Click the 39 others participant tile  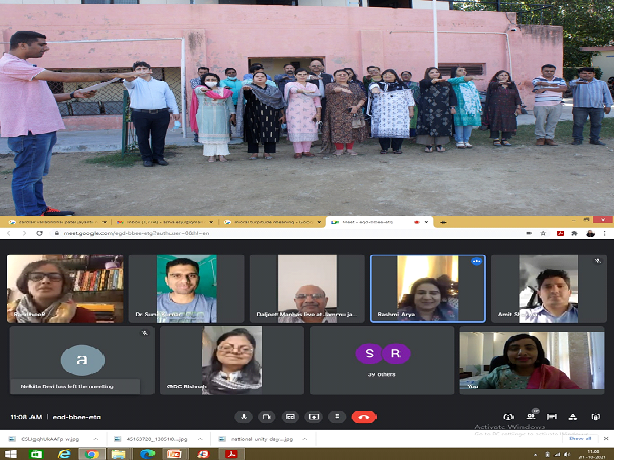pyautogui.click(x=381, y=361)
